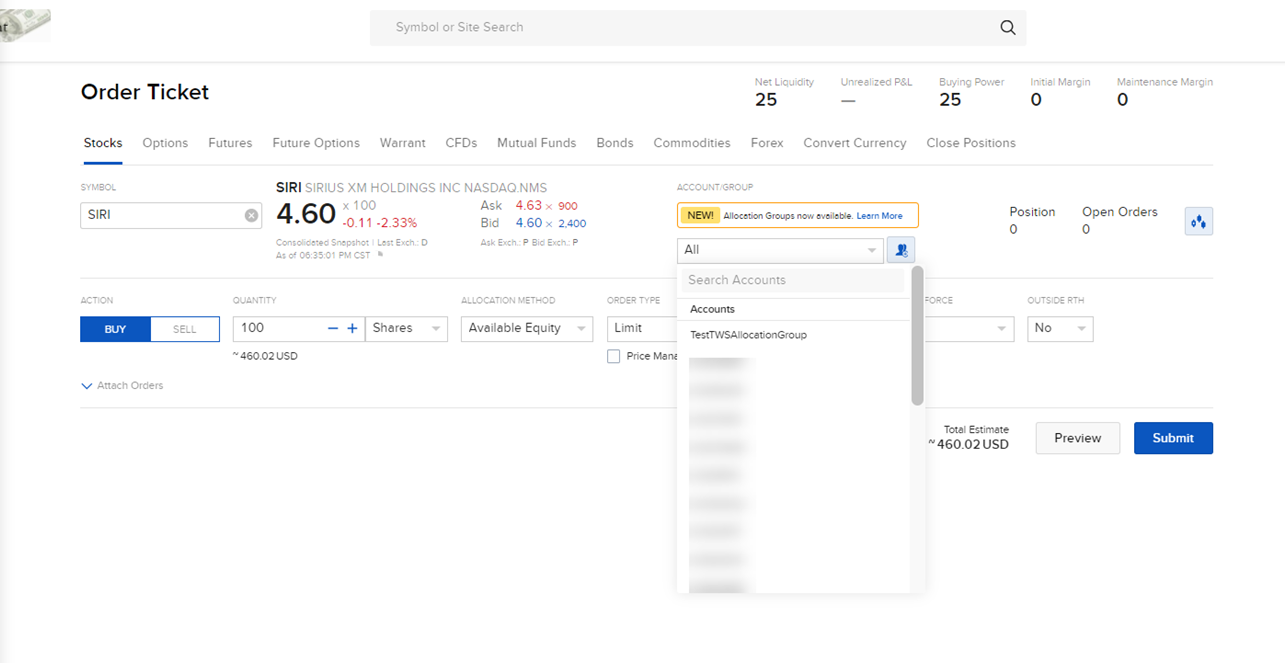Open the Available Equity allocation dropdown
The height and width of the screenshot is (663, 1285).
click(x=527, y=328)
